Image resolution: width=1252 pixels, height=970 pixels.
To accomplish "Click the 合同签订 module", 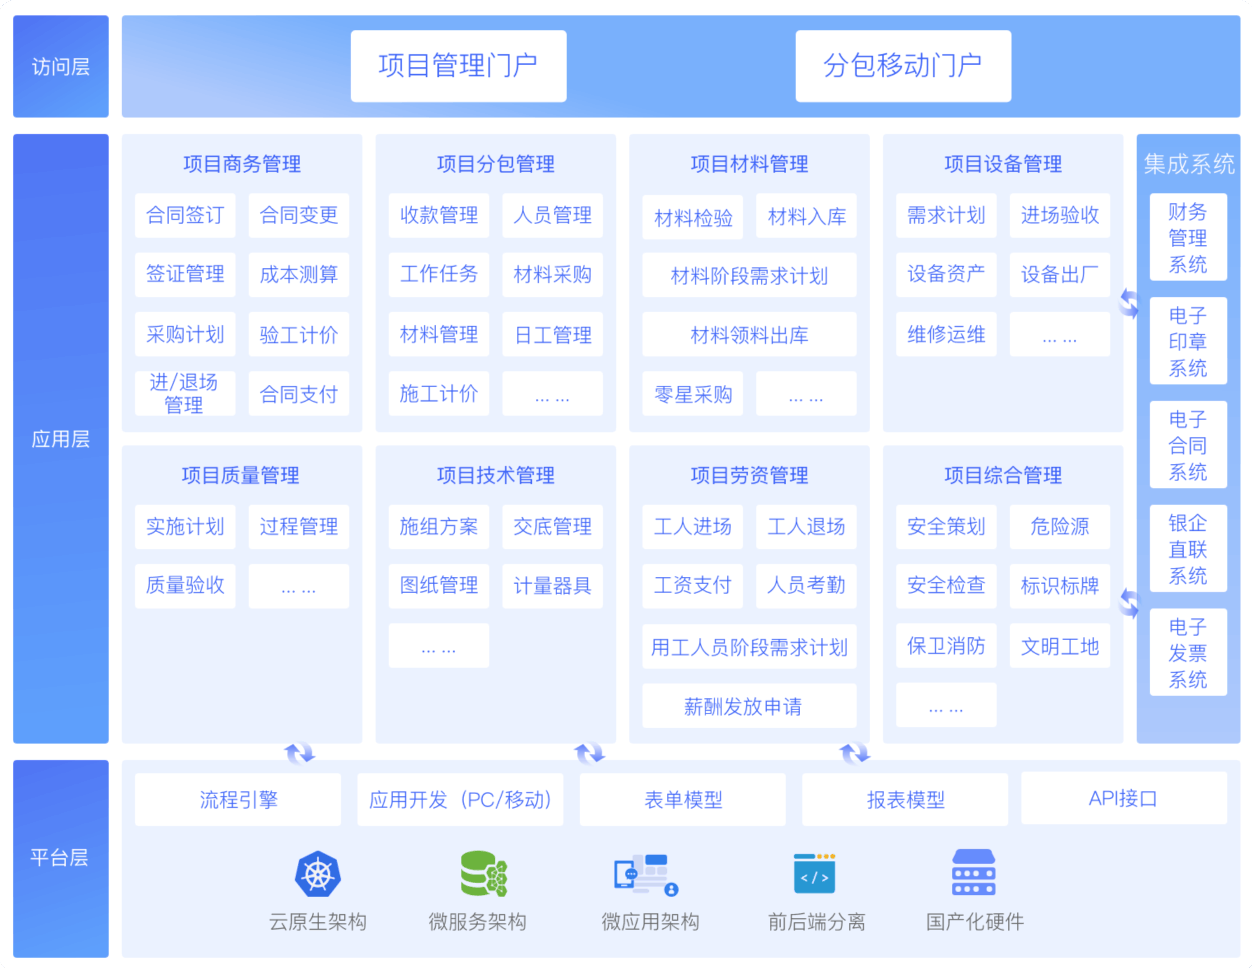I will click(x=185, y=216).
